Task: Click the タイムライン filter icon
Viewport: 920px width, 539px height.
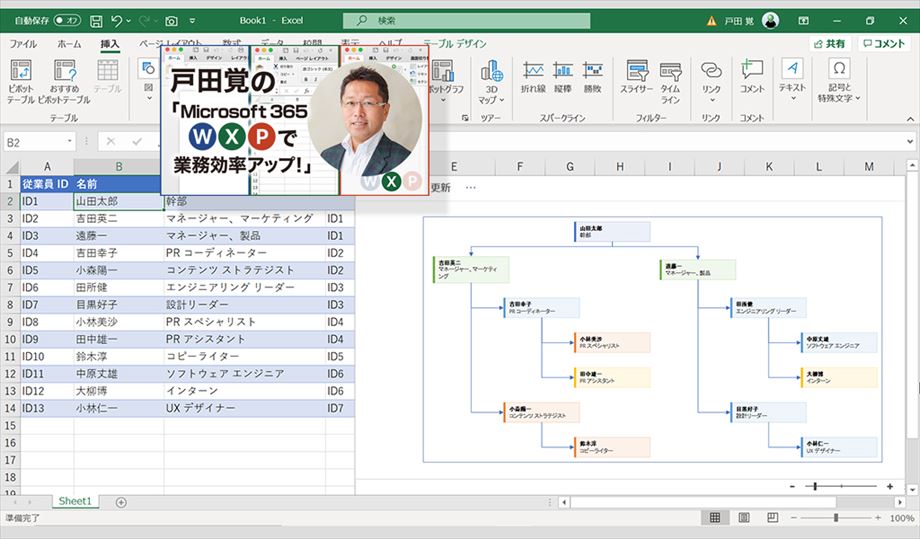Action: pyautogui.click(x=670, y=82)
